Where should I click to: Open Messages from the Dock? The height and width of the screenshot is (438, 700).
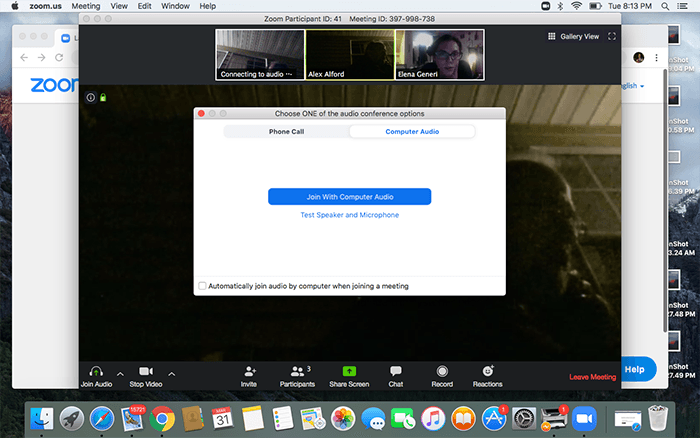(373, 419)
